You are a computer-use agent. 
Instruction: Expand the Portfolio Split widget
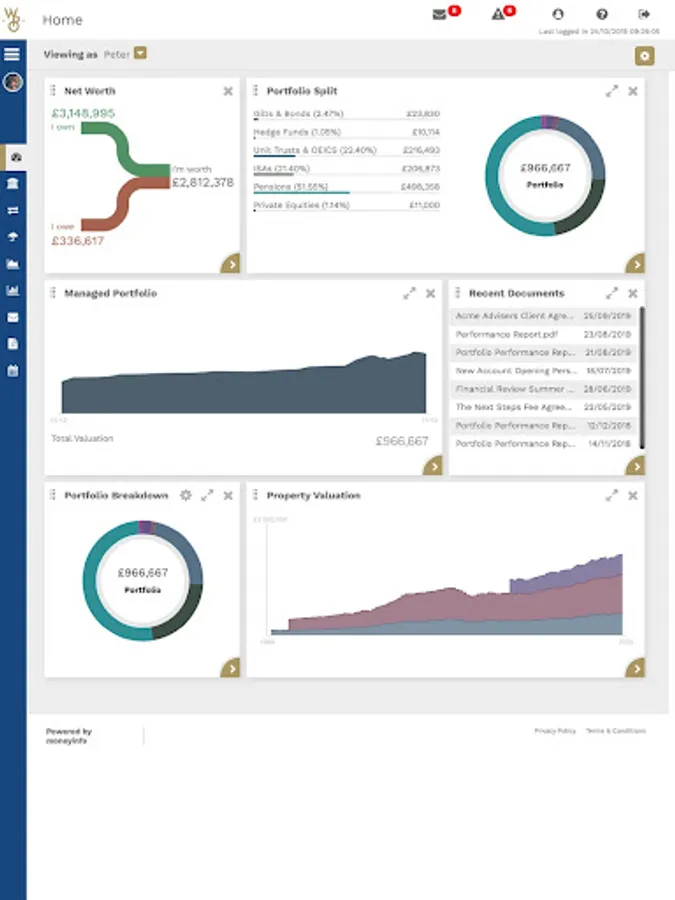pyautogui.click(x=612, y=91)
